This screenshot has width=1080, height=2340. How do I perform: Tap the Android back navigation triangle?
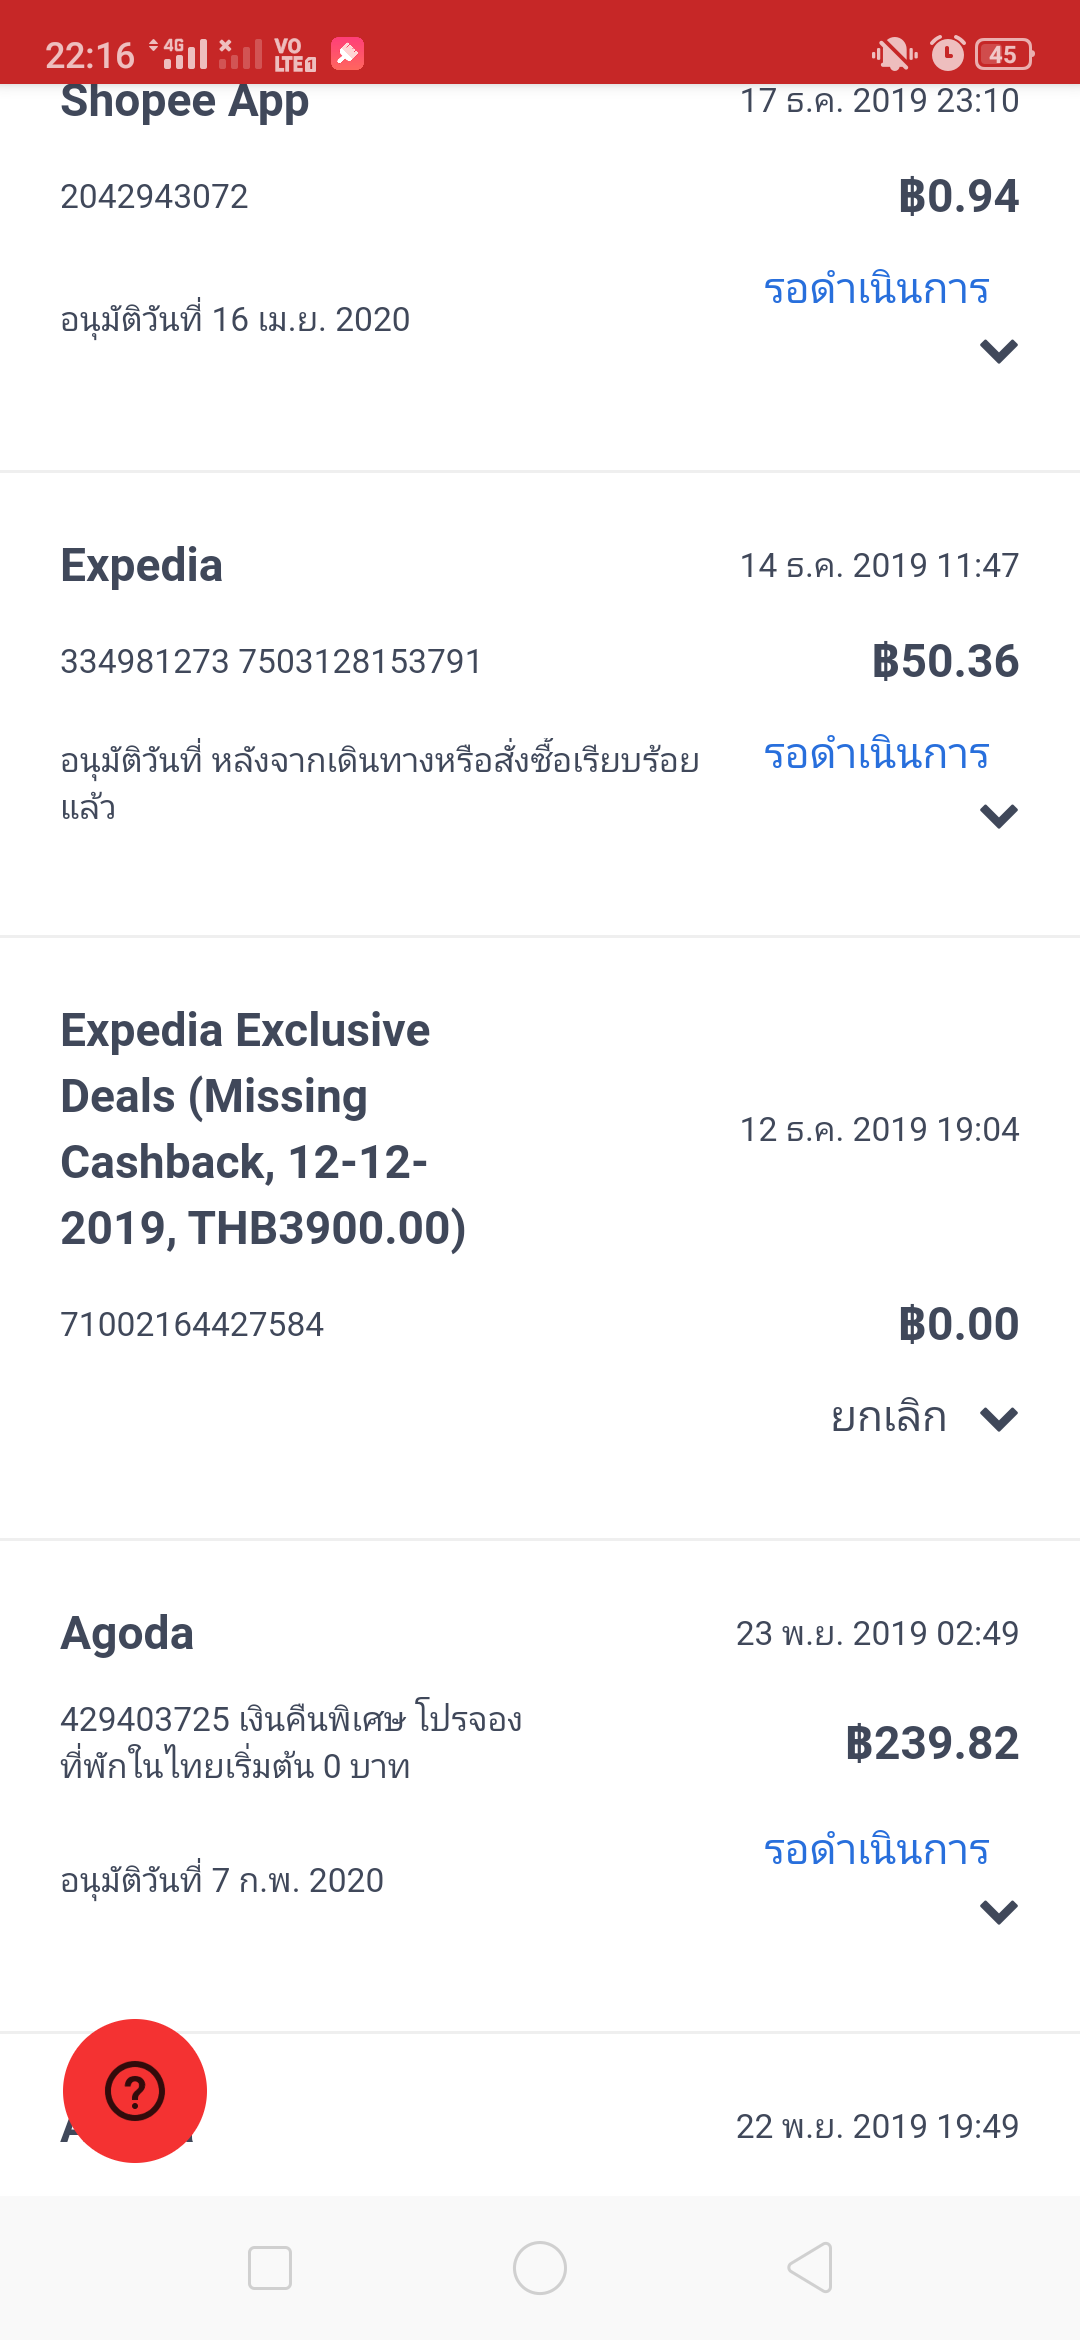[810, 2267]
